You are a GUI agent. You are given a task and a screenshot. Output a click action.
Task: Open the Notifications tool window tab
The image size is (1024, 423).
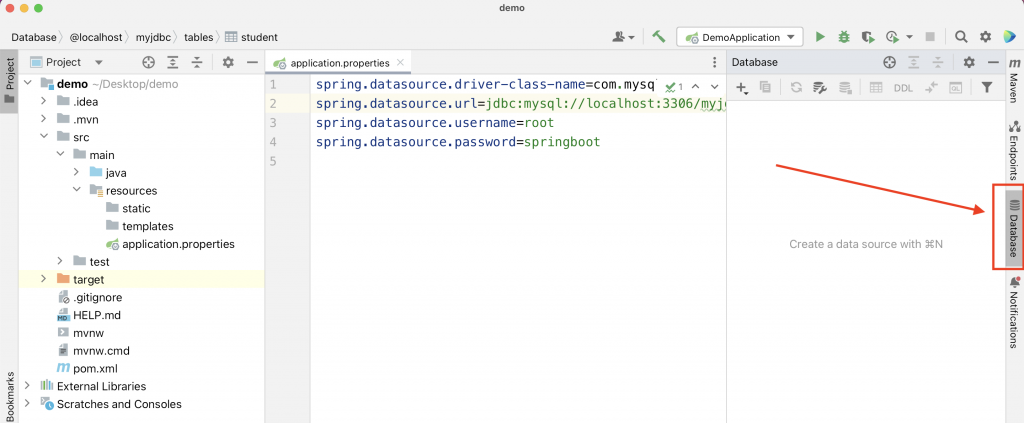(1015, 312)
